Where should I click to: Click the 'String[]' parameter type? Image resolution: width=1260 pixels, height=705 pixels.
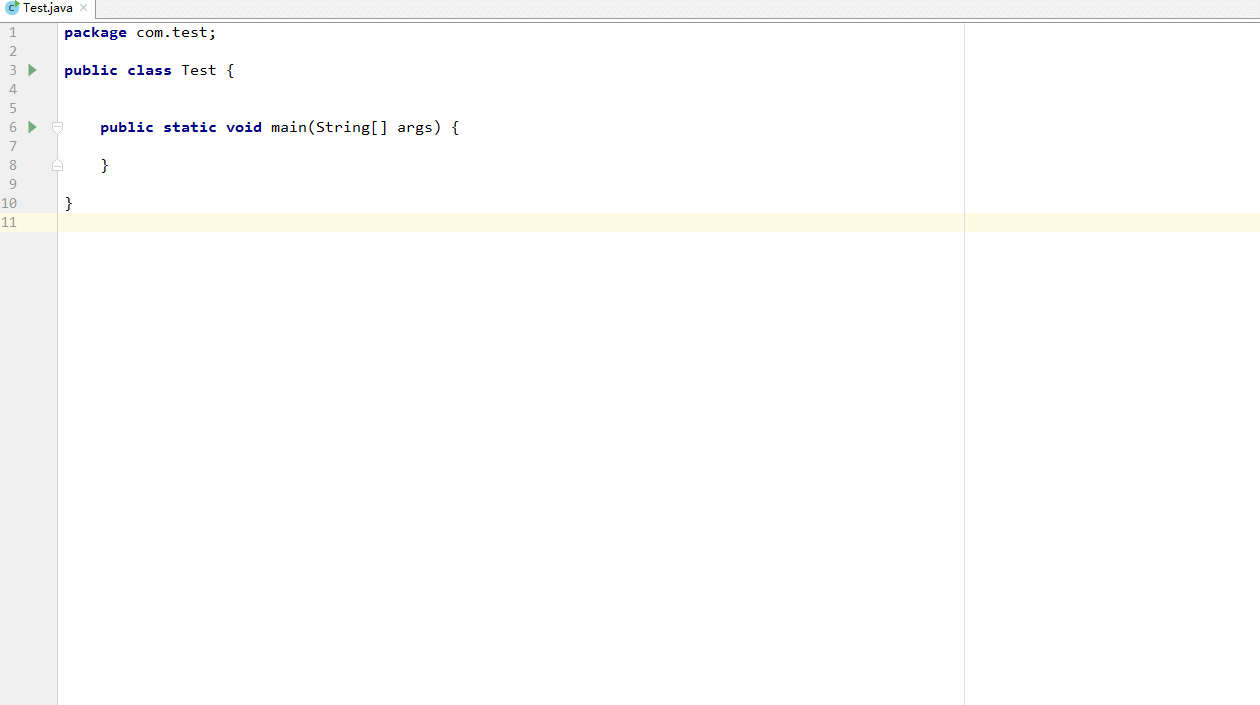coord(351,127)
